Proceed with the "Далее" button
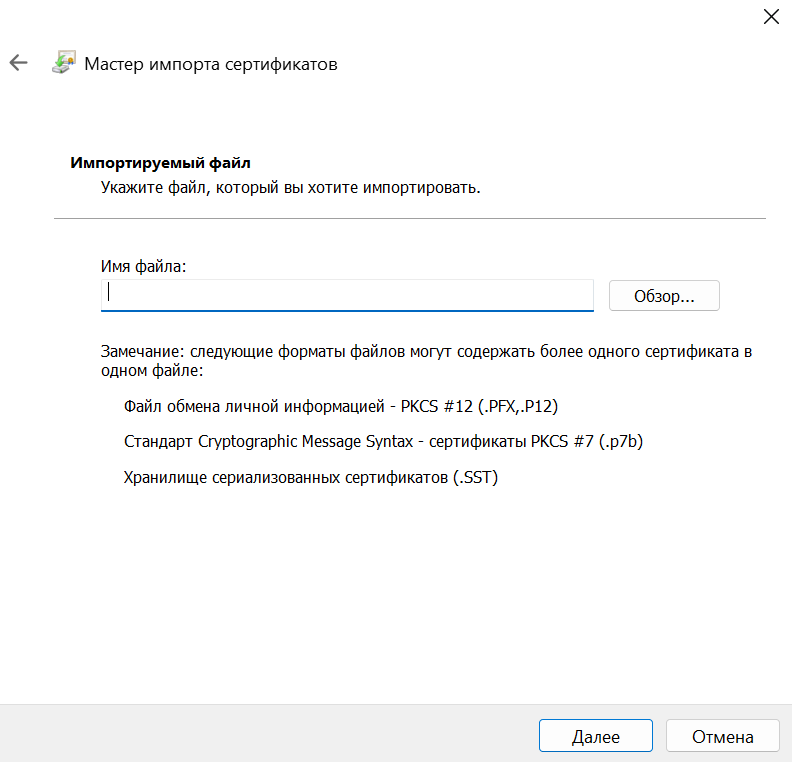792x762 pixels. click(595, 736)
